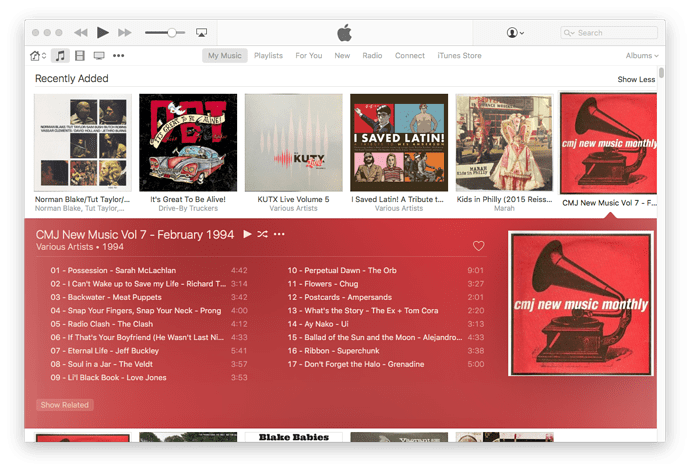This screenshot has height=471, width=690.
Task: Select track 11 Flowers - Chug
Action: [385, 284]
